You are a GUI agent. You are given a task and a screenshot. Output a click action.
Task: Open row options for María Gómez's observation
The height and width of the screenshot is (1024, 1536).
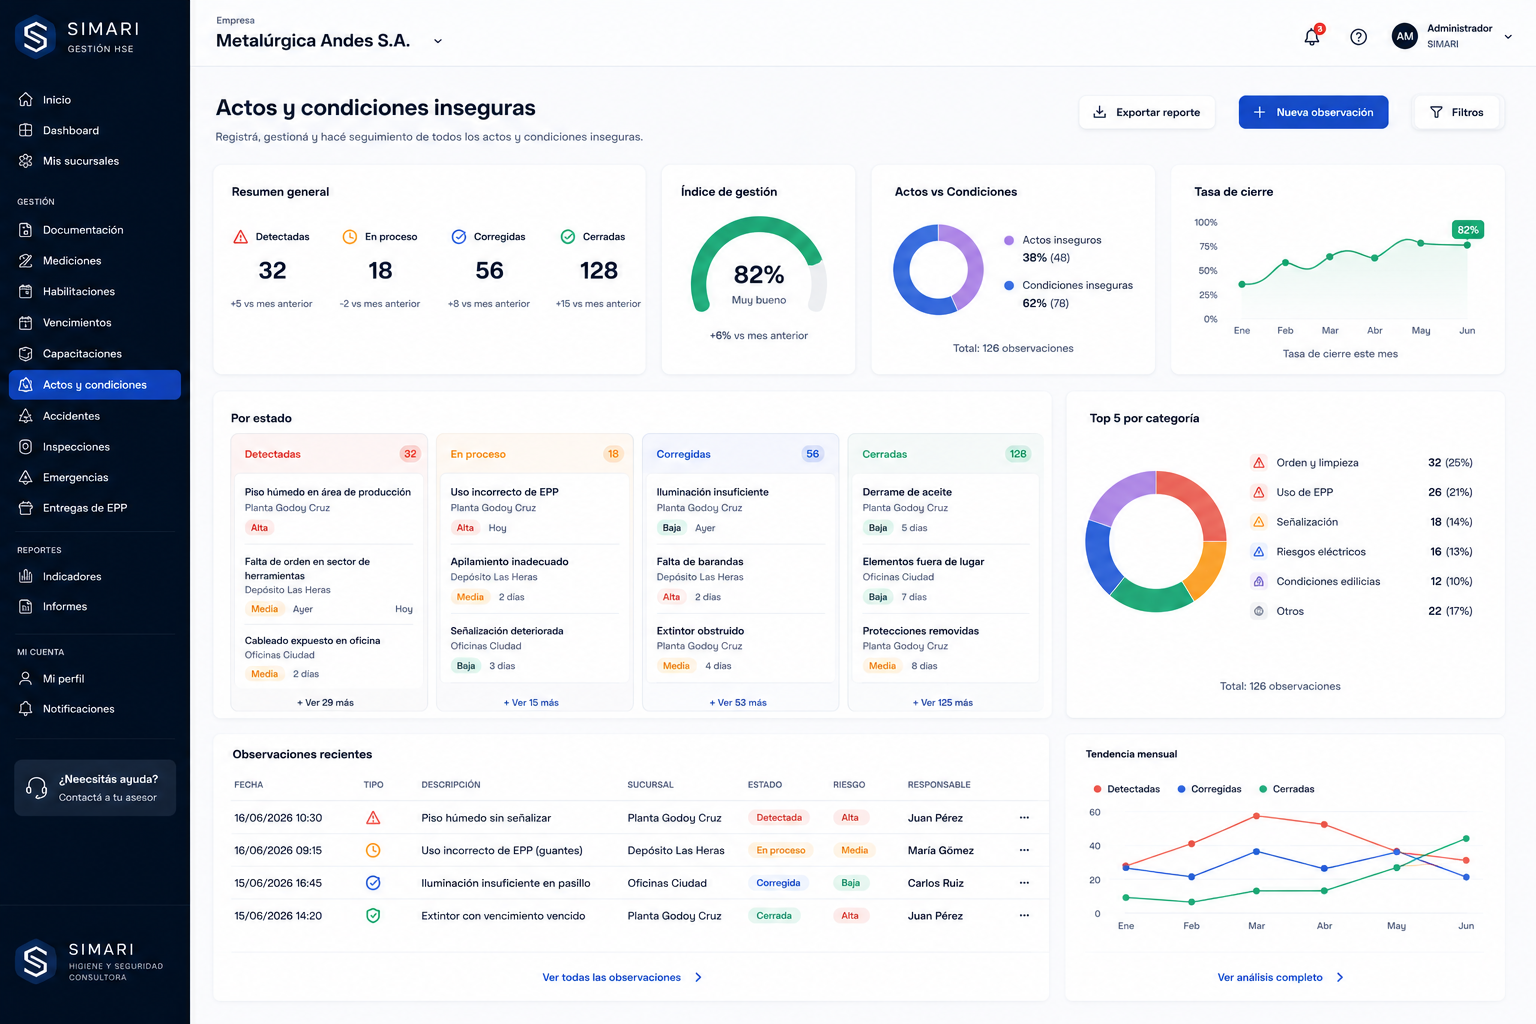(x=1024, y=851)
